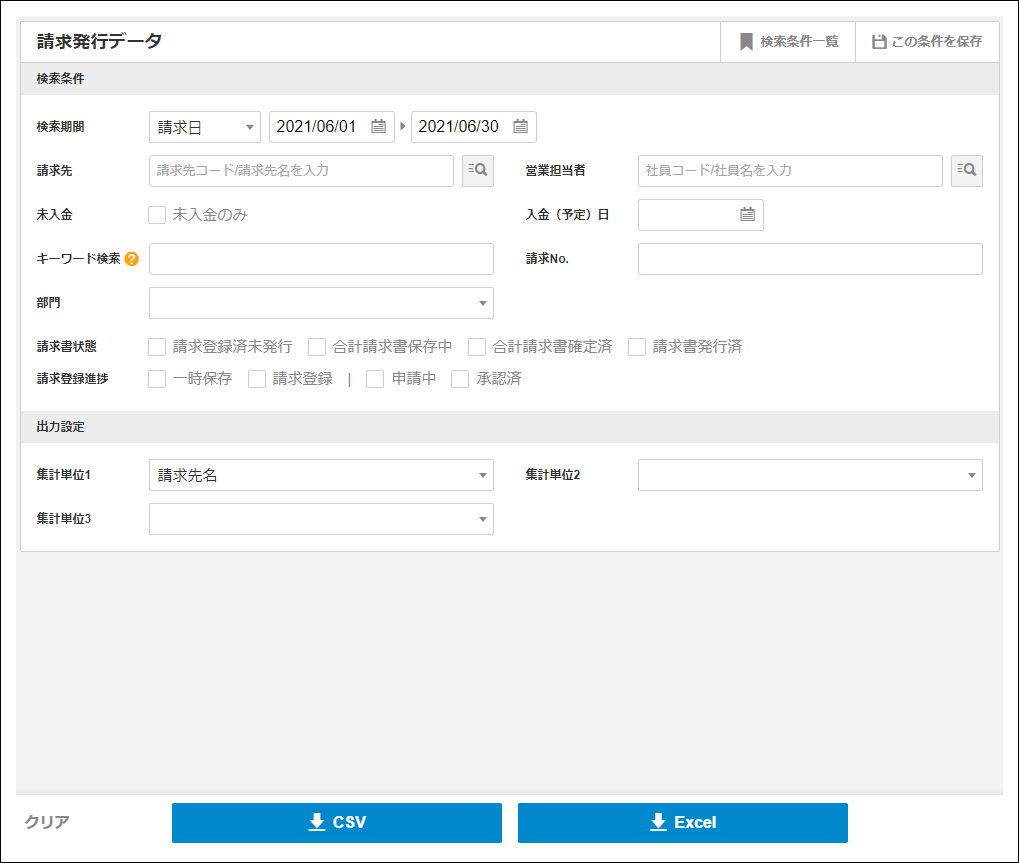The height and width of the screenshot is (863, 1019).
Task: Check the 請求書発行済 checkbox
Action: point(637,347)
